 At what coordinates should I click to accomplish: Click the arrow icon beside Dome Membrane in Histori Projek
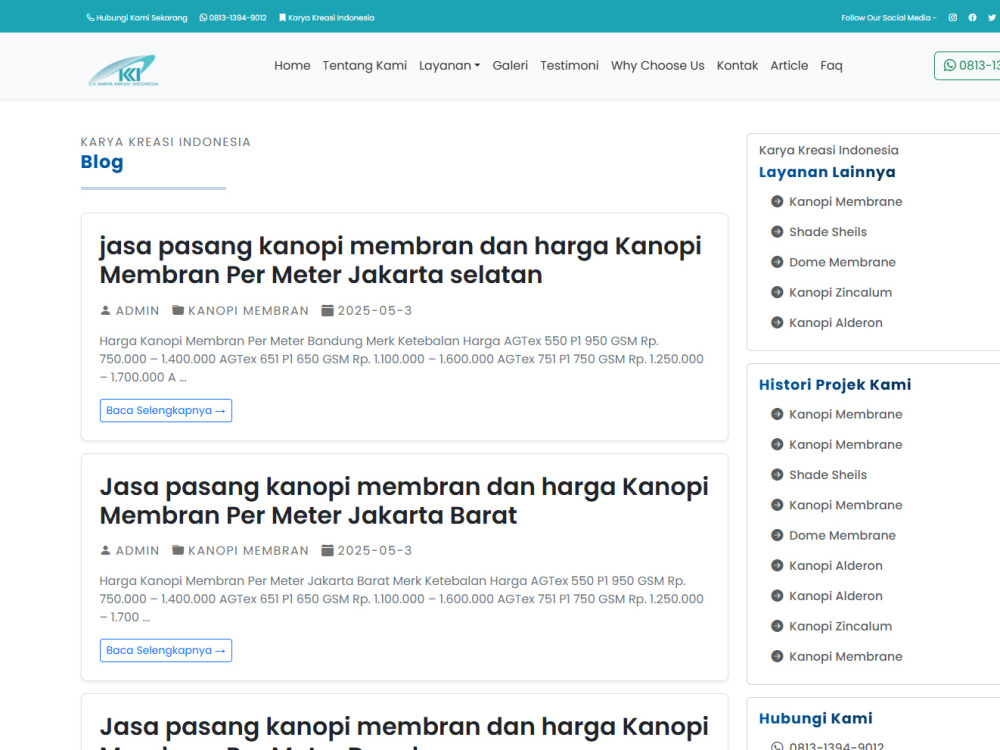[777, 535]
